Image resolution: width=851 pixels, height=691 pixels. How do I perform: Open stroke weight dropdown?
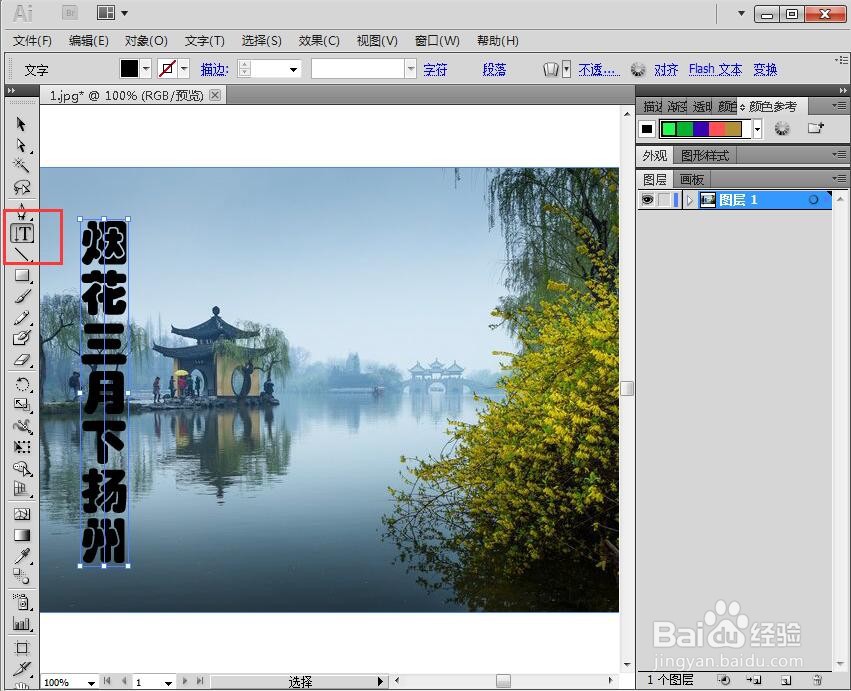[293, 69]
